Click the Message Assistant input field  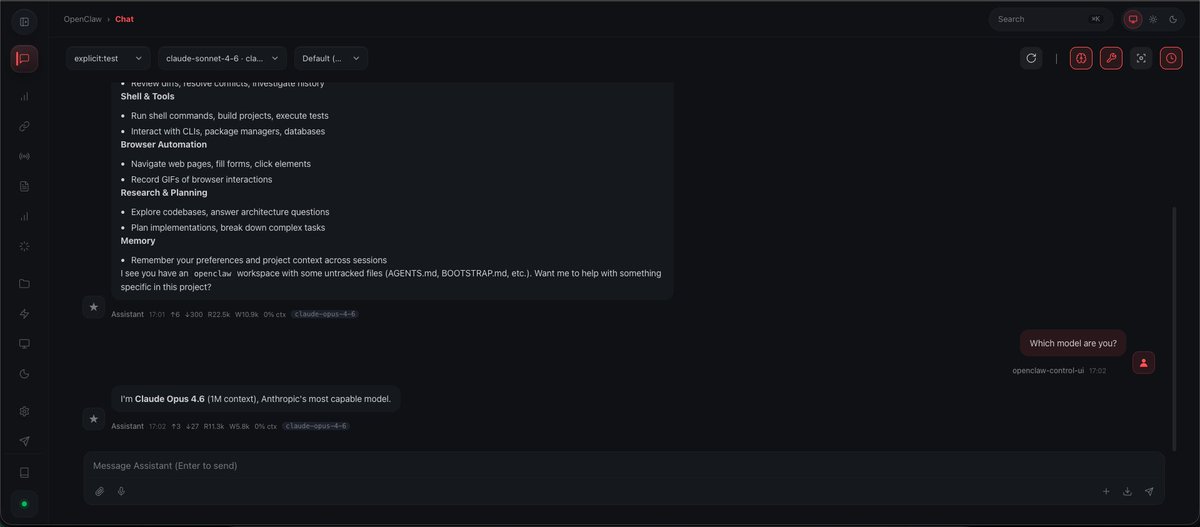[x=624, y=466]
